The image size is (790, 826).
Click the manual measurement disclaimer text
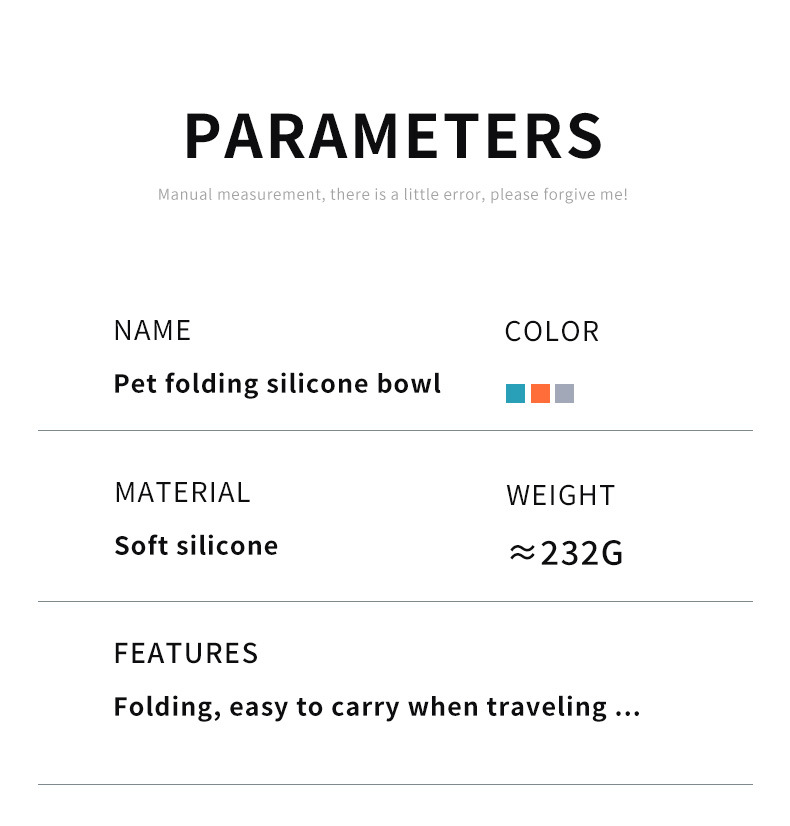point(393,194)
